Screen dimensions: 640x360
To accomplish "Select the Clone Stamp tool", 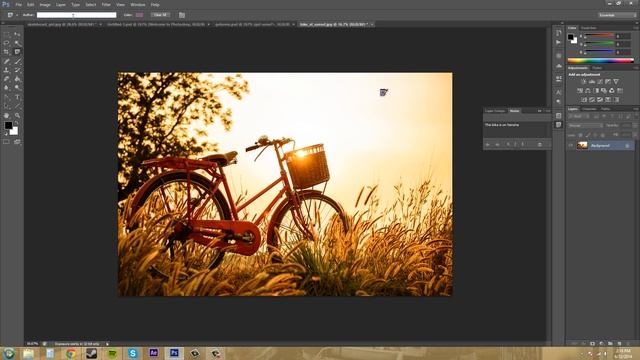I will pos(7,70).
